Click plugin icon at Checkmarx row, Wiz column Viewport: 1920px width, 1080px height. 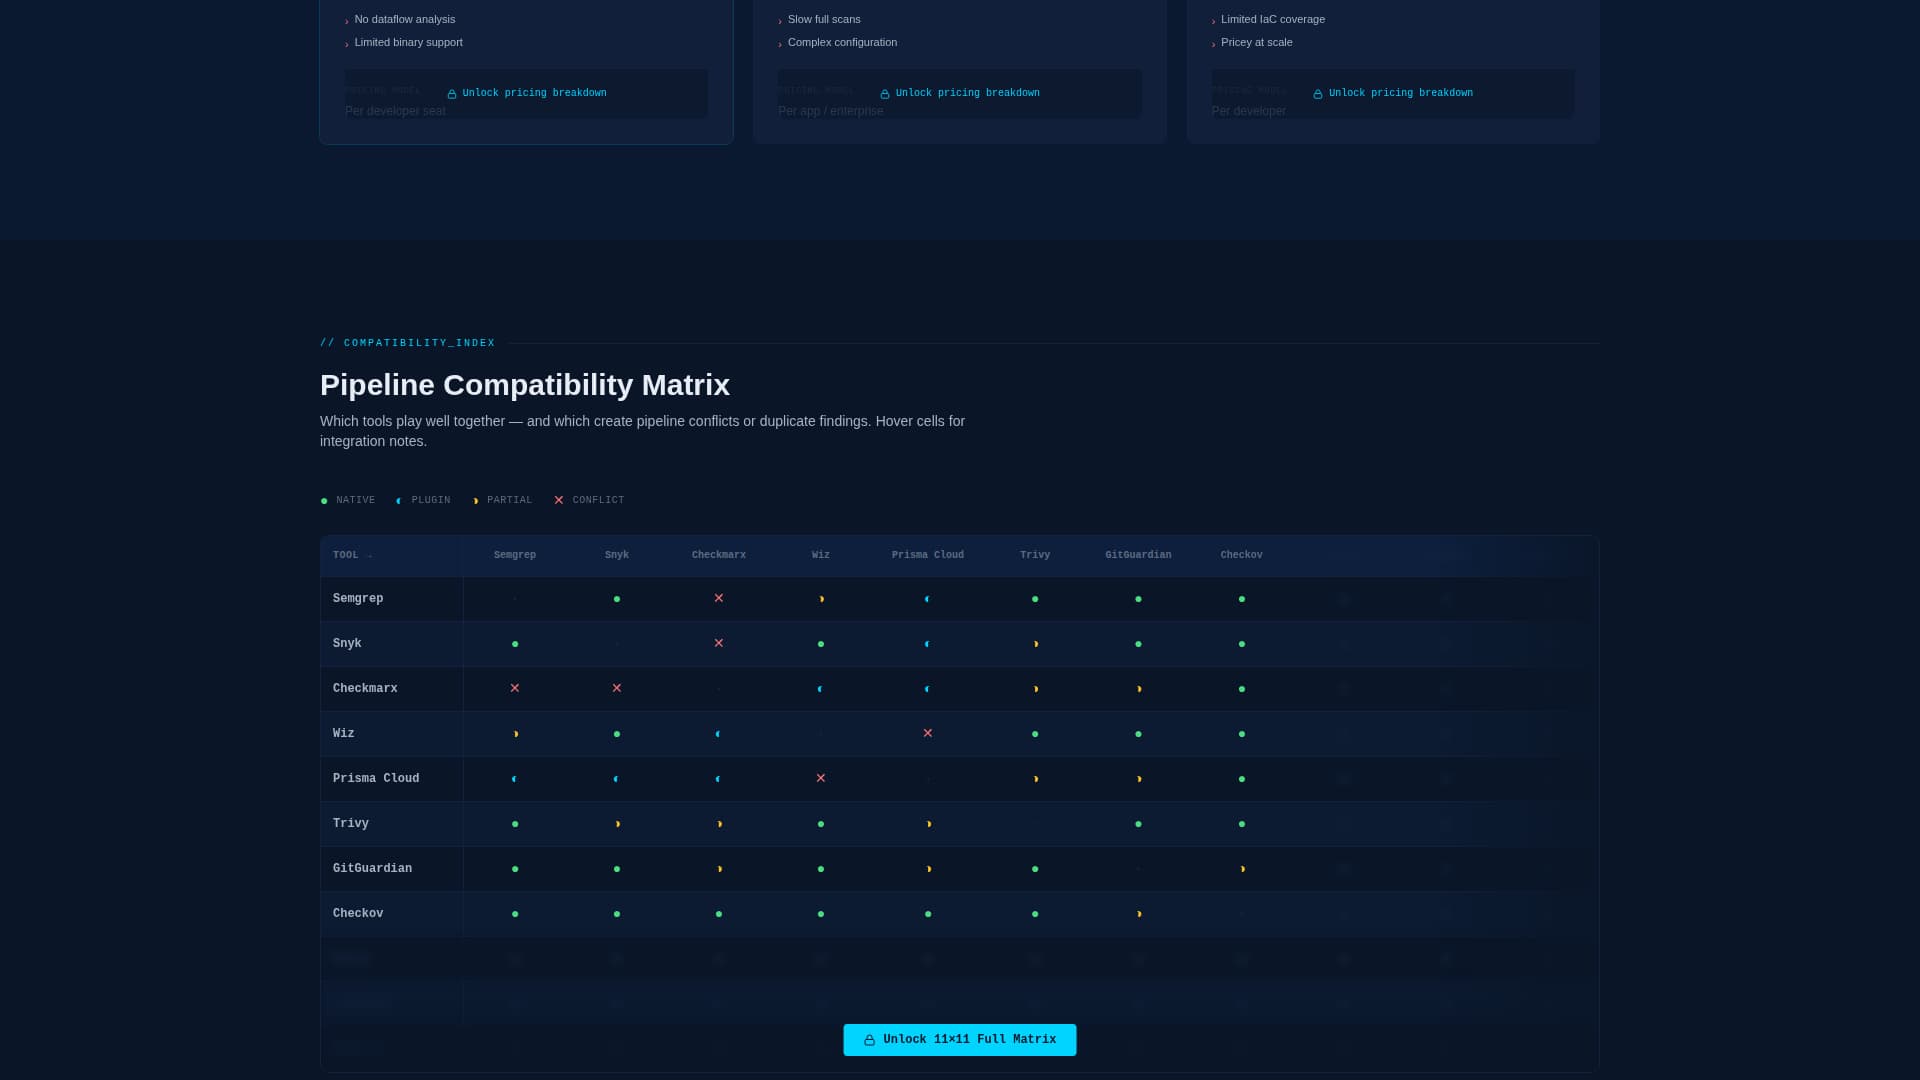(820, 689)
